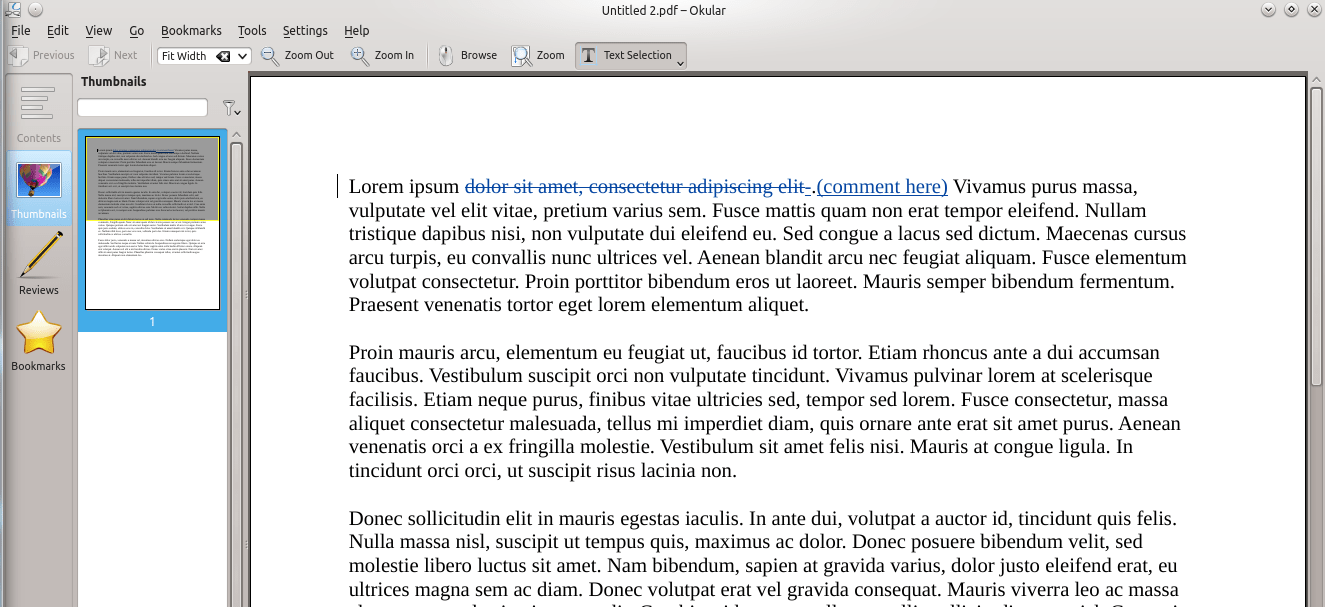This screenshot has height=607, width=1325.
Task: Open the Tools menu
Action: 252,31
